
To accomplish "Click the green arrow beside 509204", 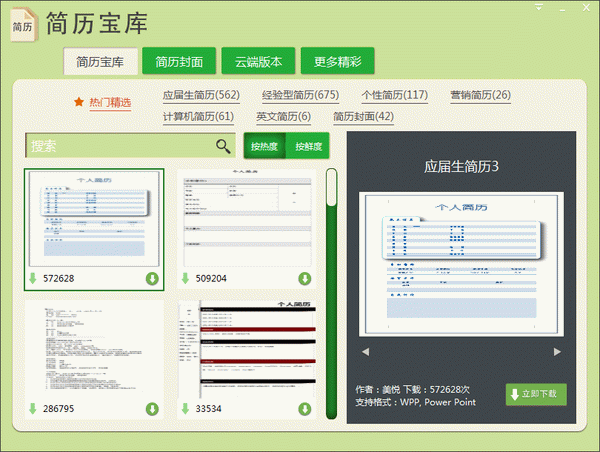I will coord(185,278).
